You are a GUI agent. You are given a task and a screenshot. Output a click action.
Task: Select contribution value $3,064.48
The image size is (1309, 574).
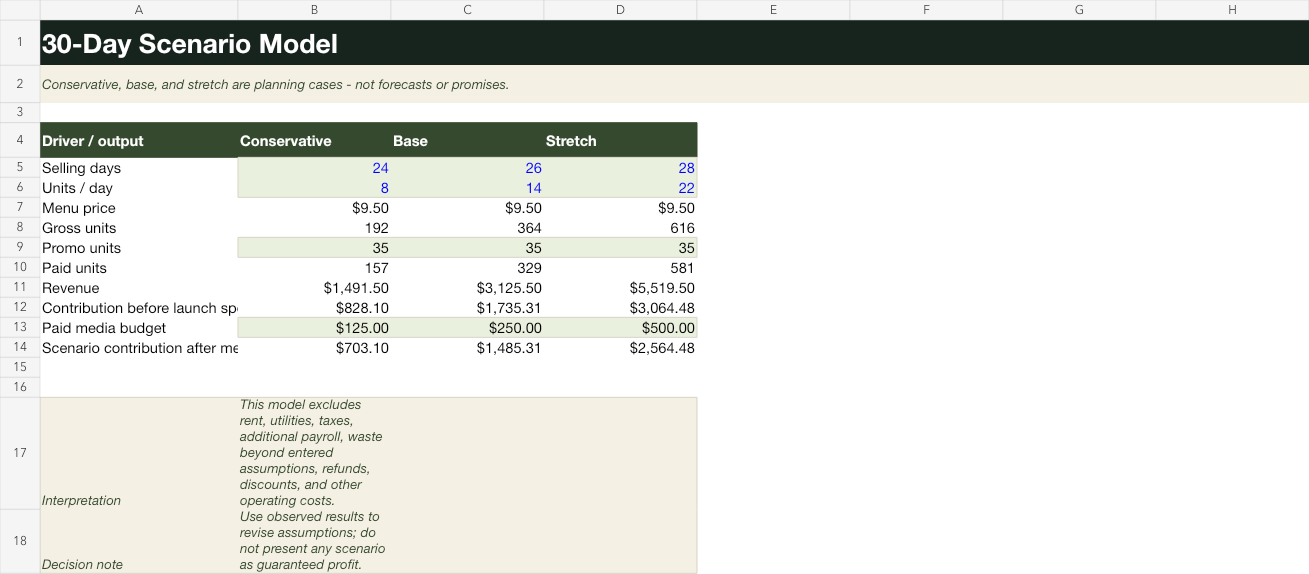point(620,308)
